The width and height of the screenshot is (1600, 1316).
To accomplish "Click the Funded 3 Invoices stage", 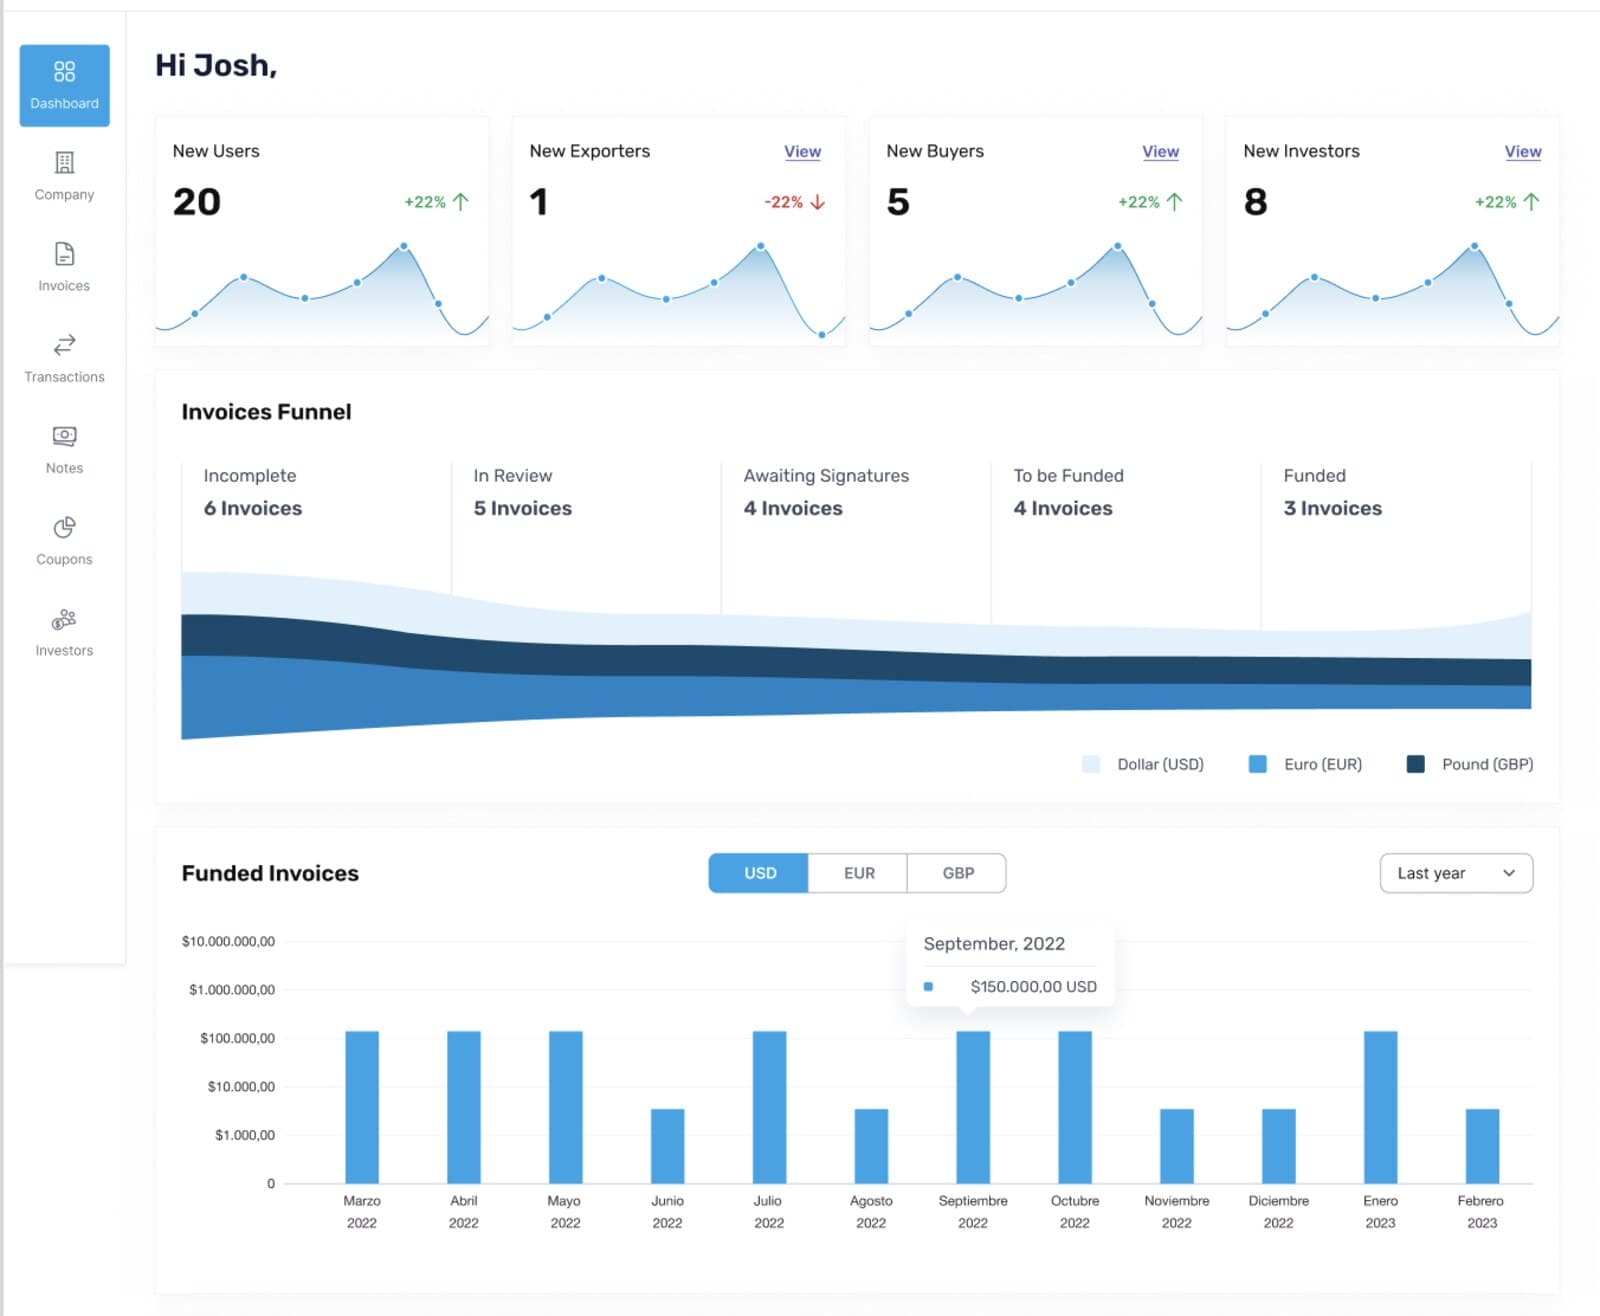I will click(1333, 492).
